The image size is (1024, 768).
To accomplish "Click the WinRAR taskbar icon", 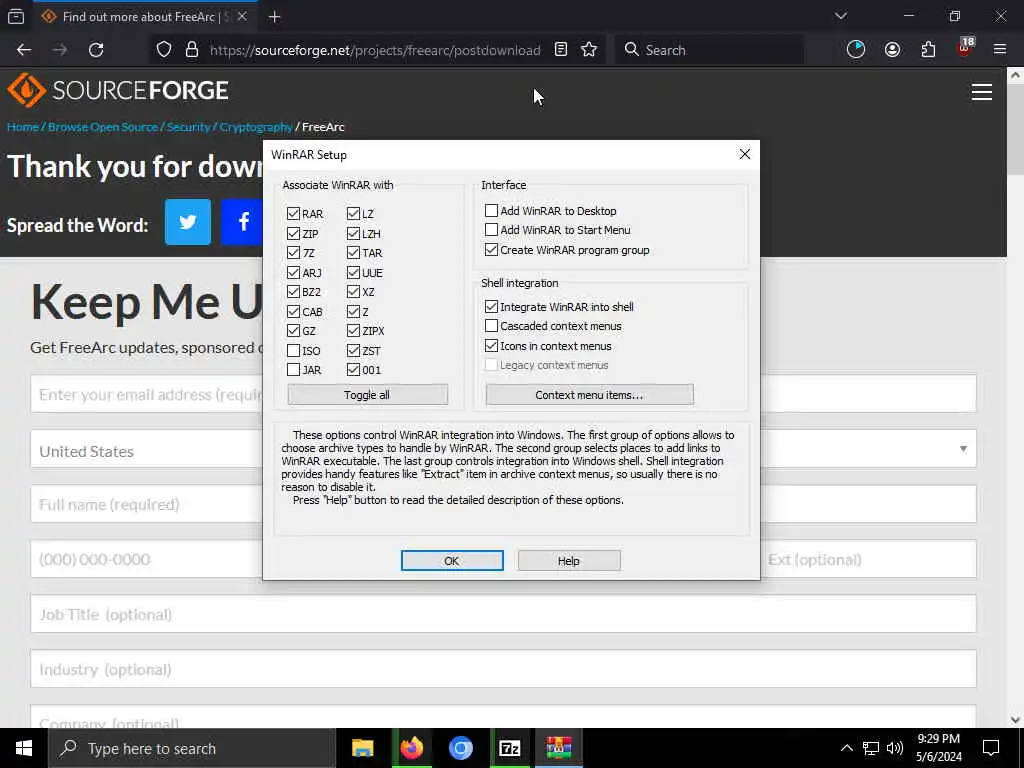I will (559, 748).
